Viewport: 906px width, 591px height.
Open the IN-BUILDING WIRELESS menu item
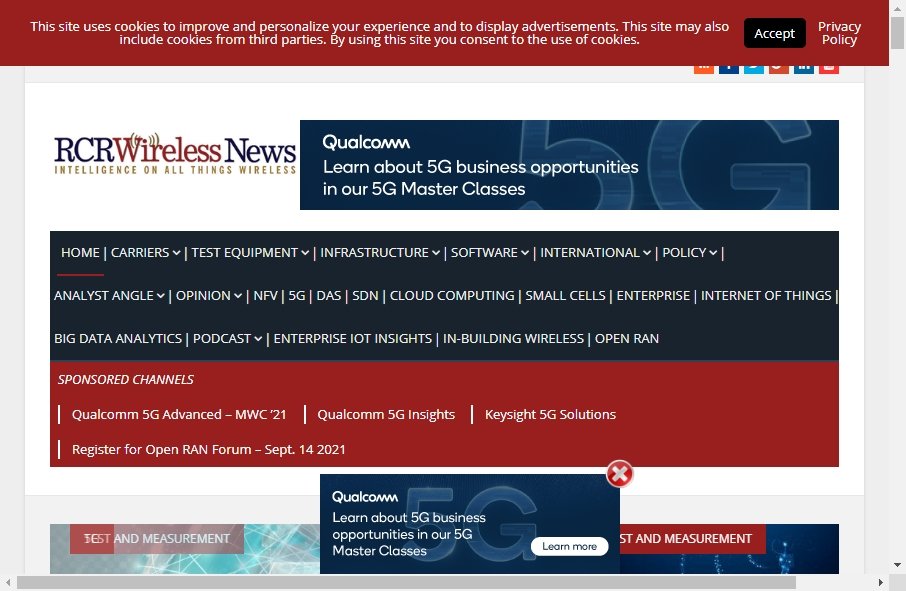(x=513, y=338)
